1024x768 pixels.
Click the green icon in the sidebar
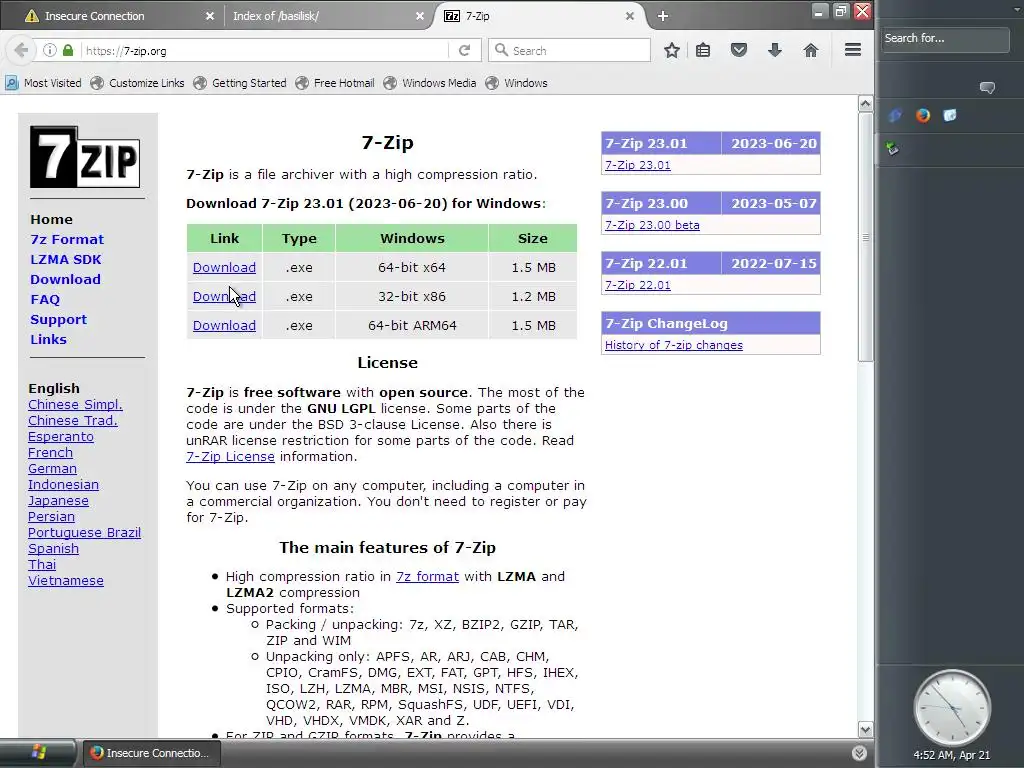pyautogui.click(x=892, y=149)
